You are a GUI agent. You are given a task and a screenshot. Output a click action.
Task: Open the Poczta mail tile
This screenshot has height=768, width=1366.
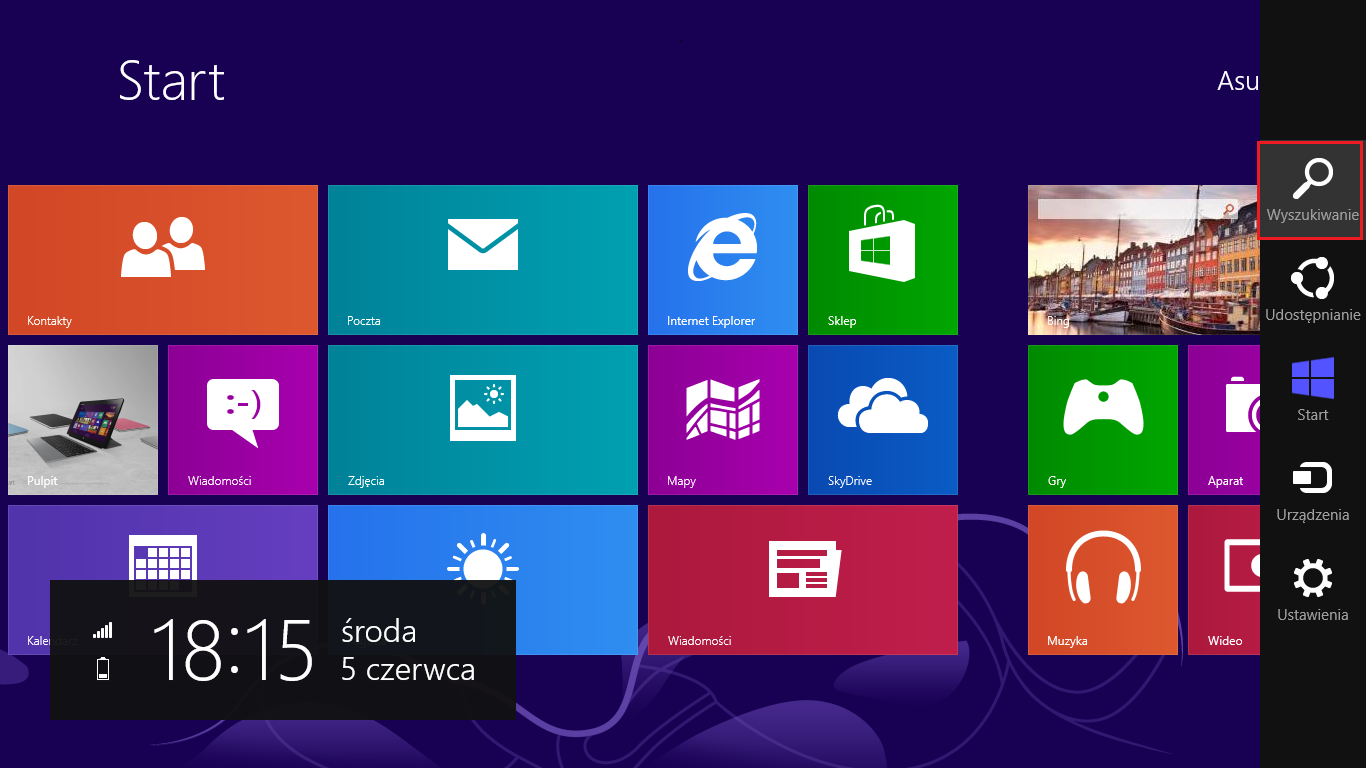click(483, 260)
